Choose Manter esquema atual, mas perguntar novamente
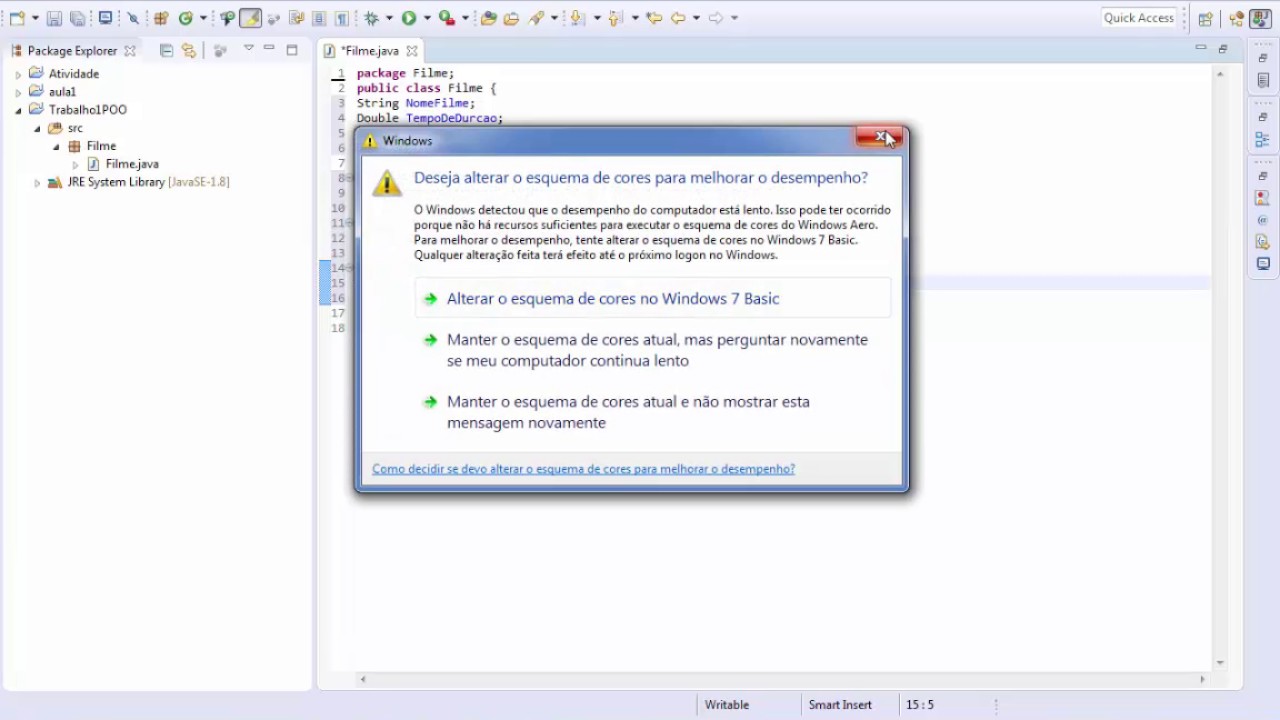This screenshot has width=1280, height=720. (x=652, y=350)
